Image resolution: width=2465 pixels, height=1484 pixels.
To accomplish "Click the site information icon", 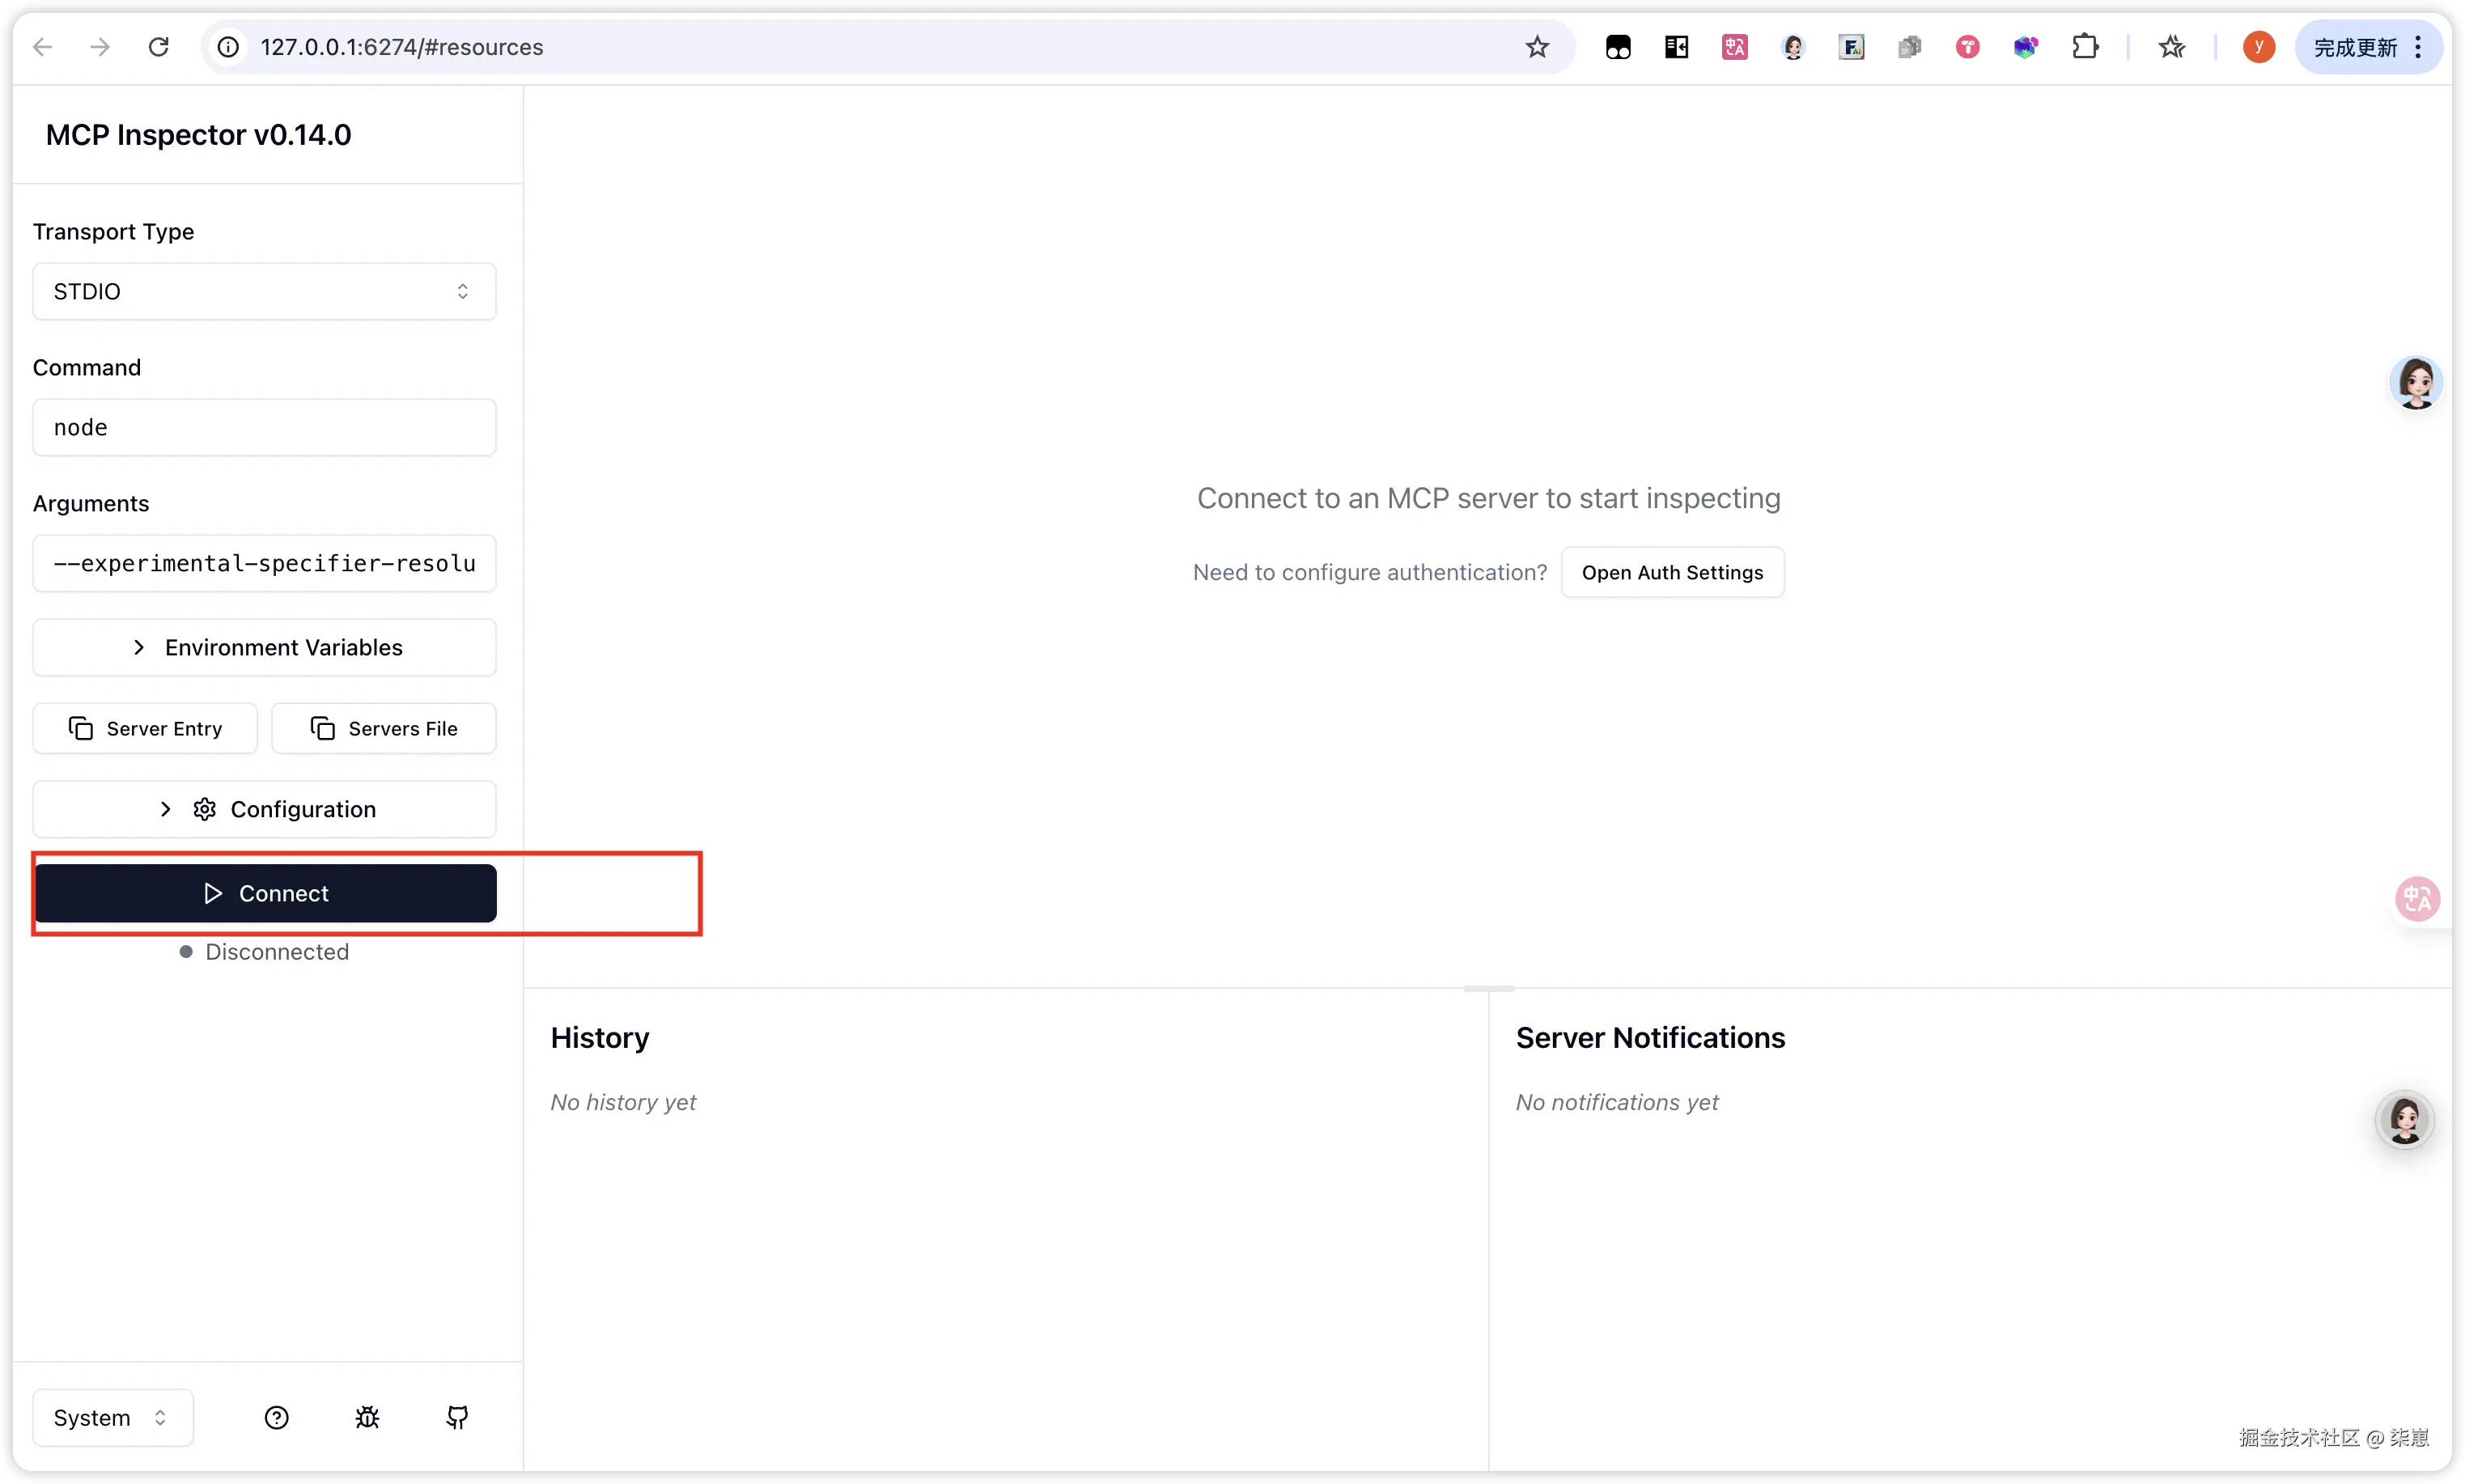I will 229,47.
